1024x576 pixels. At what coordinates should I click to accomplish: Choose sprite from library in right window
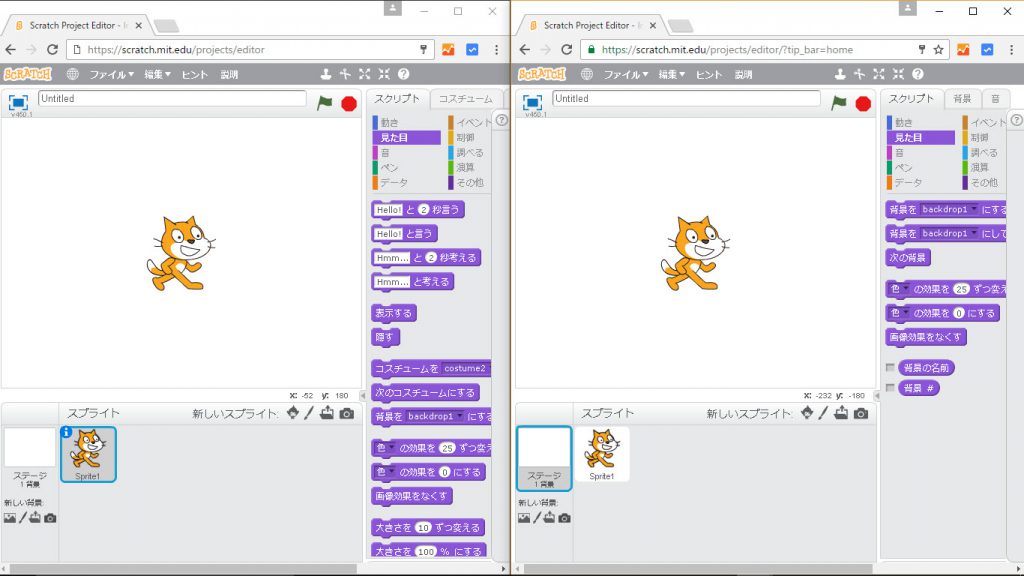point(807,413)
